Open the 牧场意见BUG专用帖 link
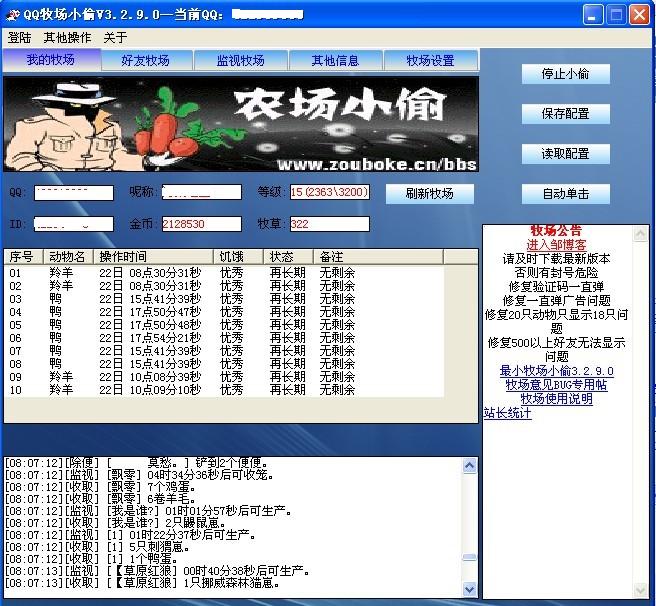This screenshot has width=656, height=606. pyautogui.click(x=556, y=385)
